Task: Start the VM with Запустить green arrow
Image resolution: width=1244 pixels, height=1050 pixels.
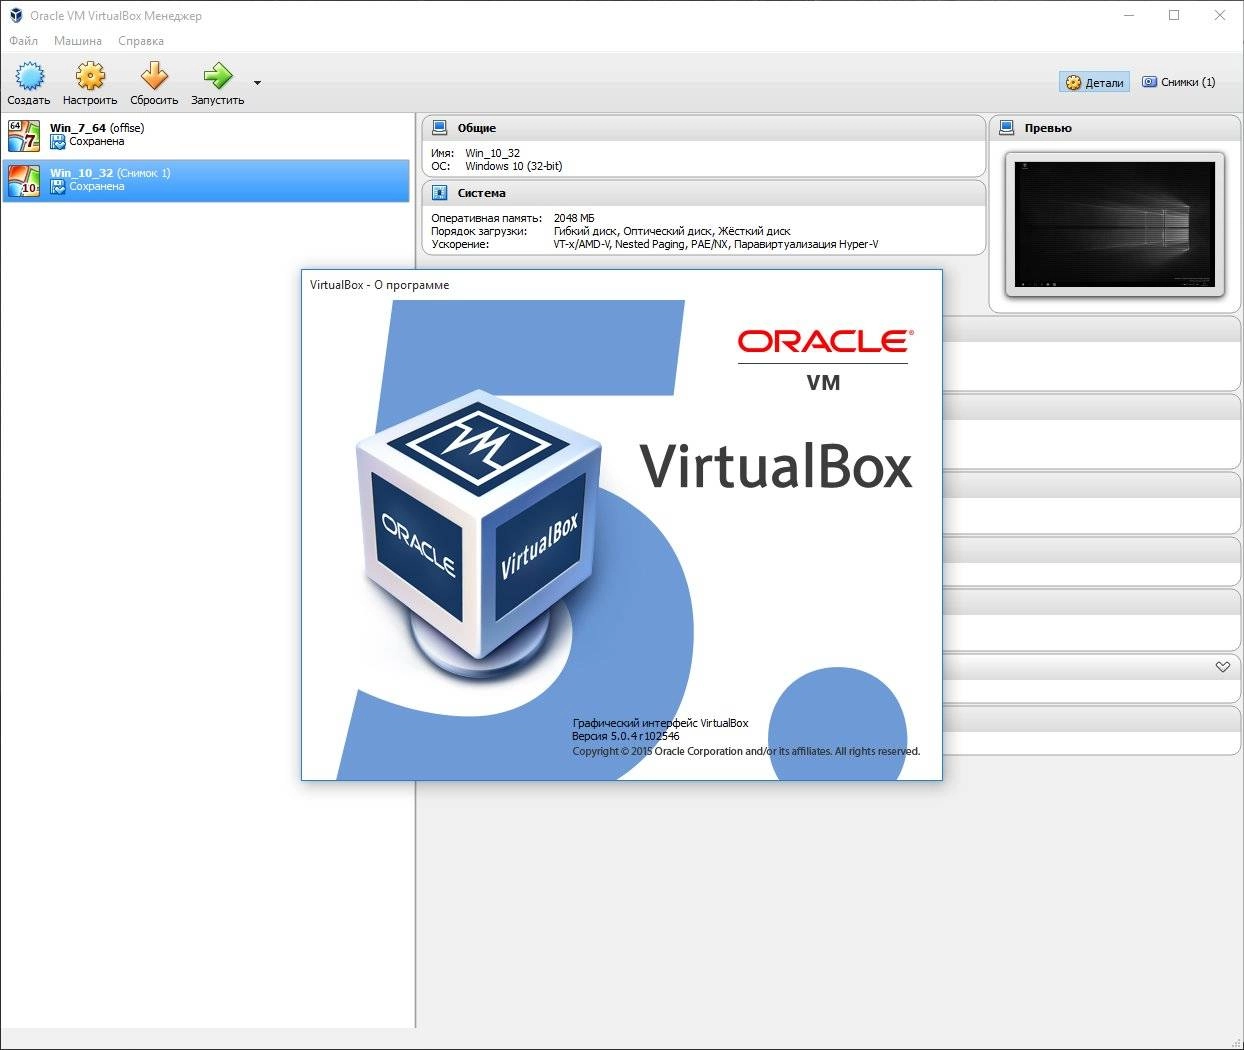Action: tap(217, 76)
